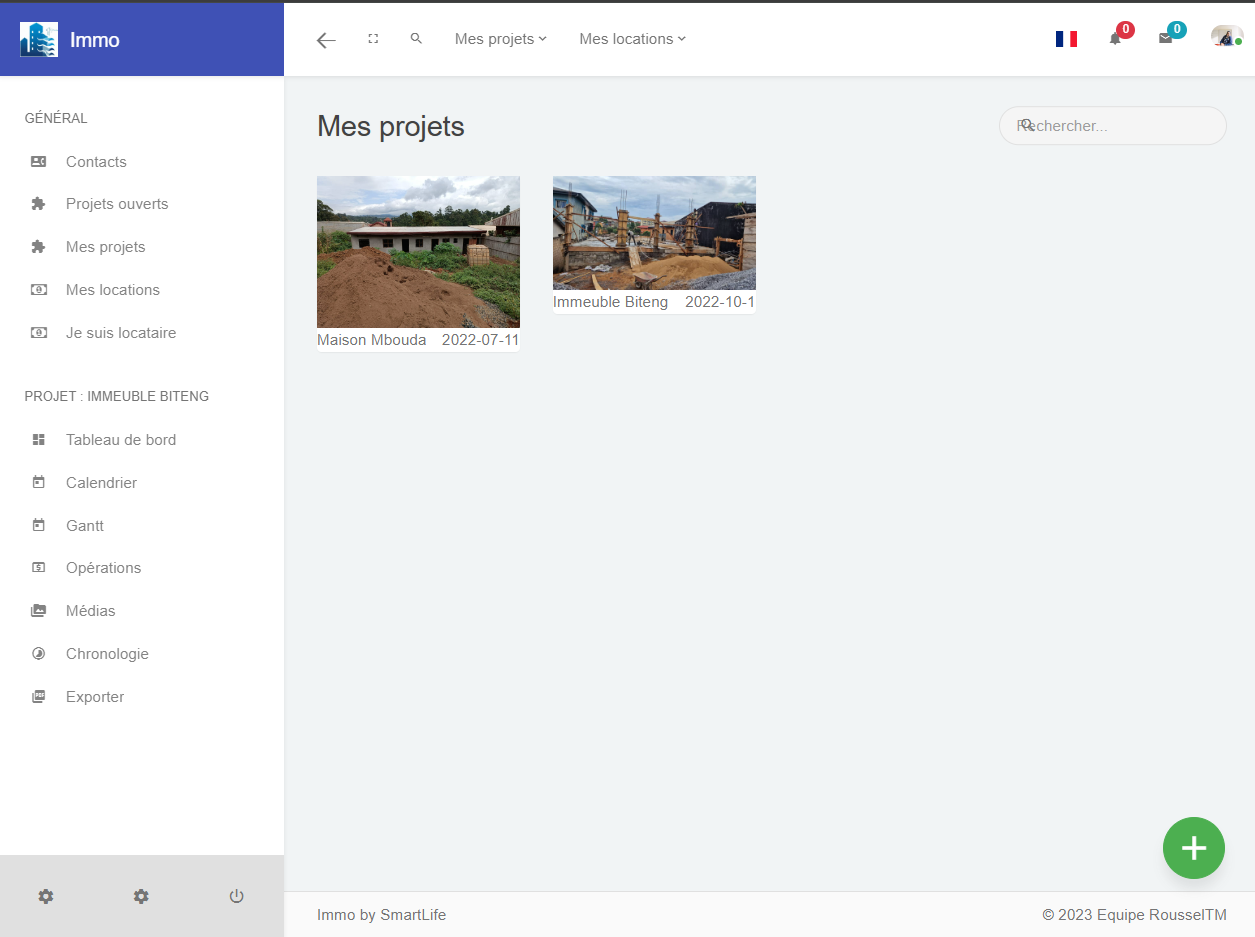This screenshot has height=937, width=1255.
Task: Open the Gantt view
Action: pos(85,526)
